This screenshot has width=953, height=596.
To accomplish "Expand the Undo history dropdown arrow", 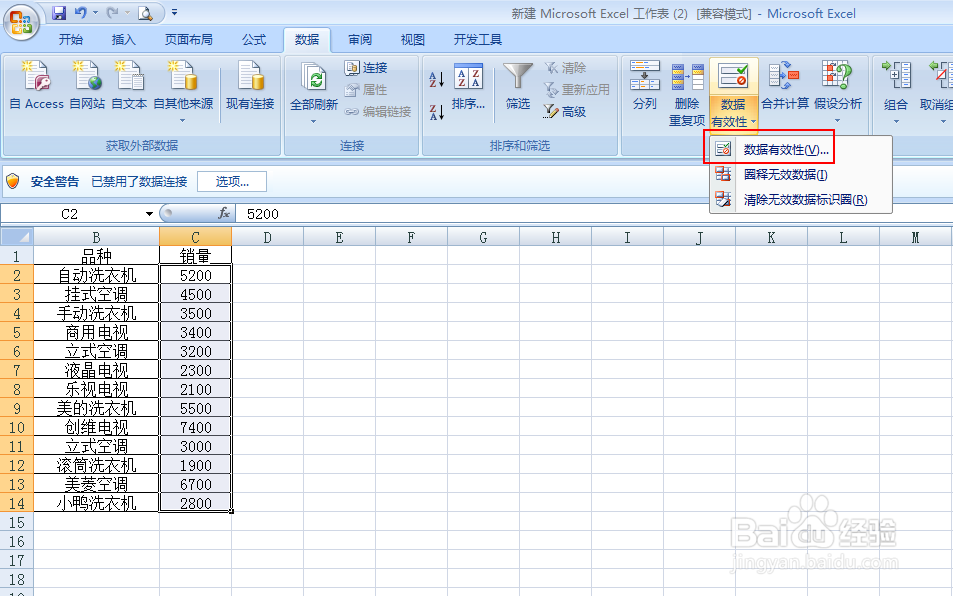I will pos(95,13).
